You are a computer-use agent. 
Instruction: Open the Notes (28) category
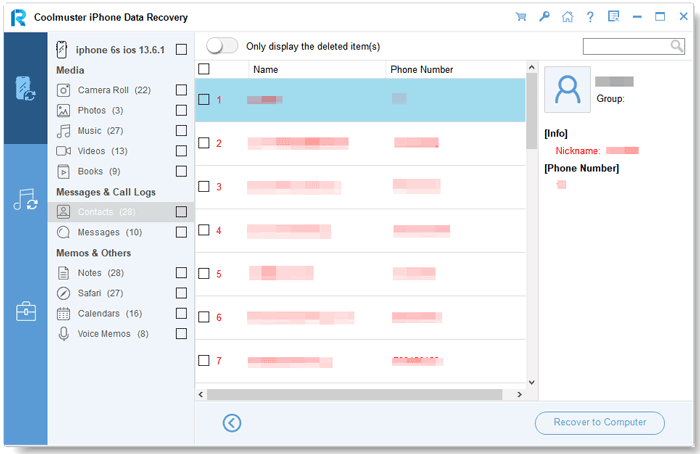point(100,273)
